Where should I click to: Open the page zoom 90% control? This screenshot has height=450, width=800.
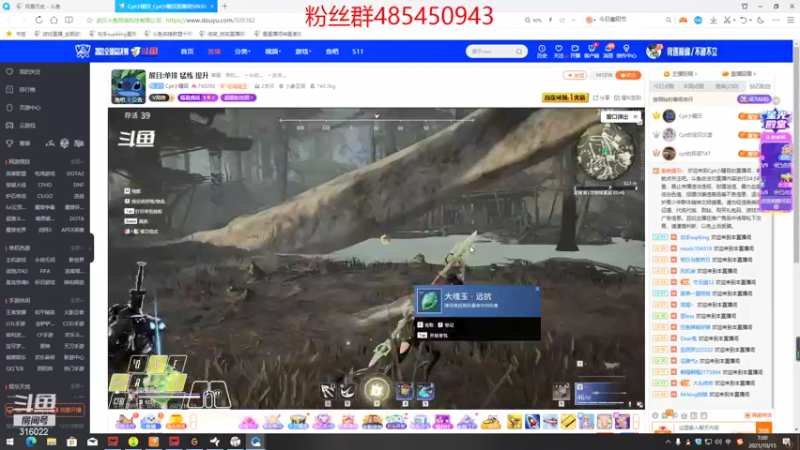coord(533,20)
